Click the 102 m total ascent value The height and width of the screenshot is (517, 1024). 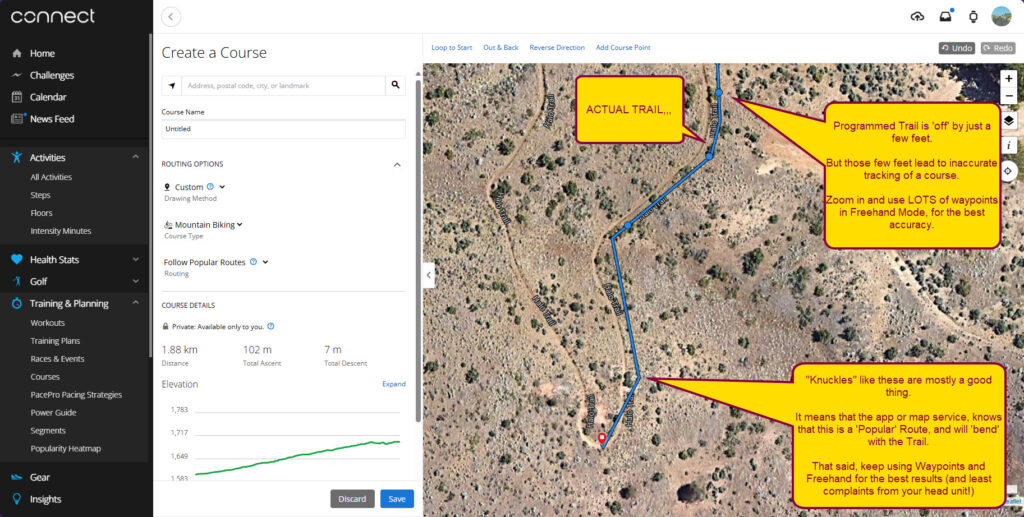click(257, 350)
